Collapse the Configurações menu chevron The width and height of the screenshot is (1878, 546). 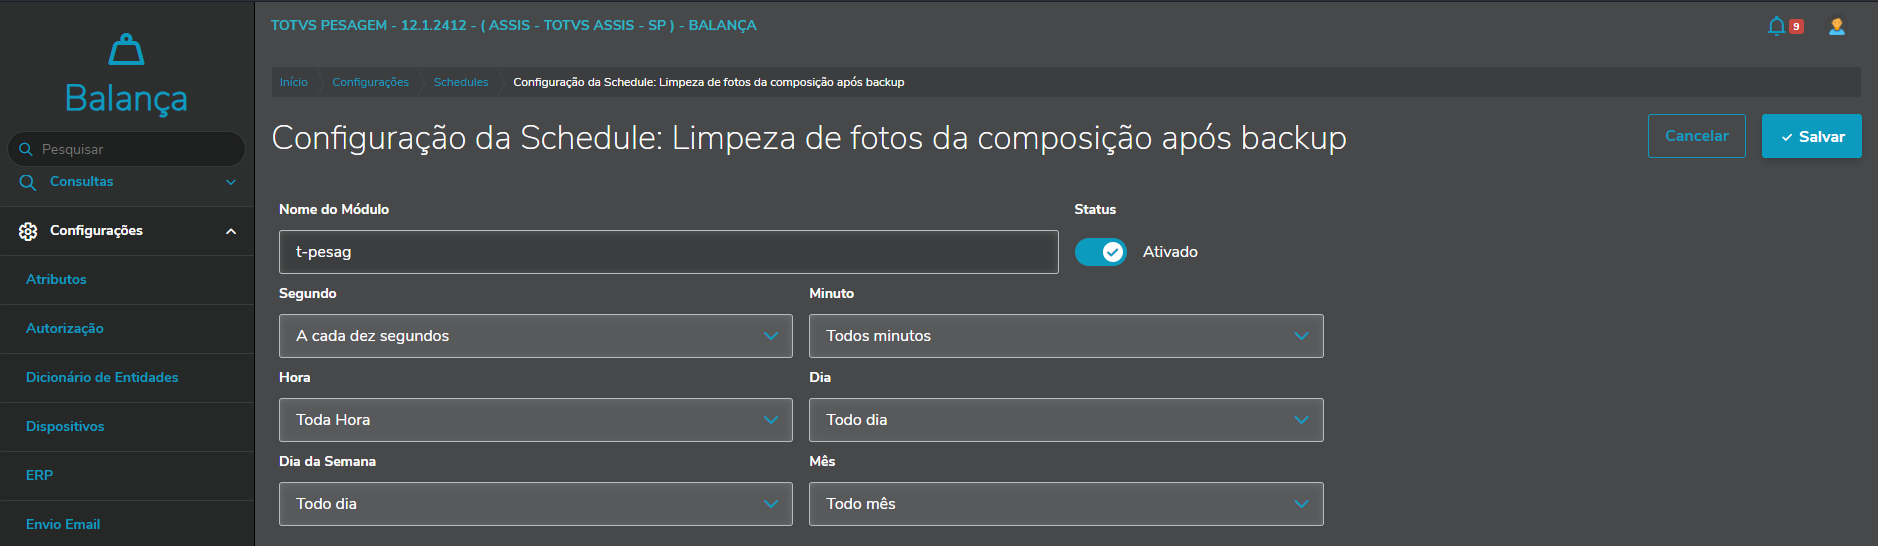click(231, 231)
